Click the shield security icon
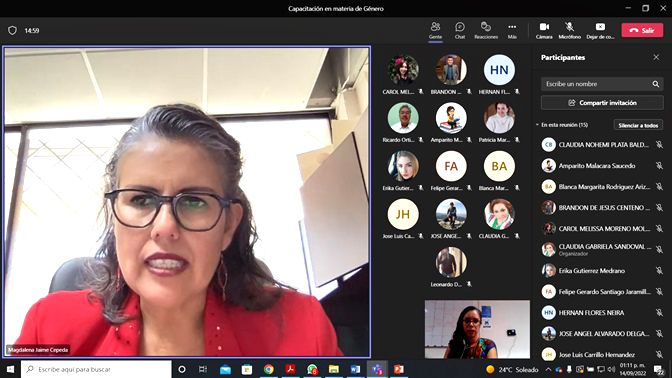The height and width of the screenshot is (378, 672). (x=12, y=30)
